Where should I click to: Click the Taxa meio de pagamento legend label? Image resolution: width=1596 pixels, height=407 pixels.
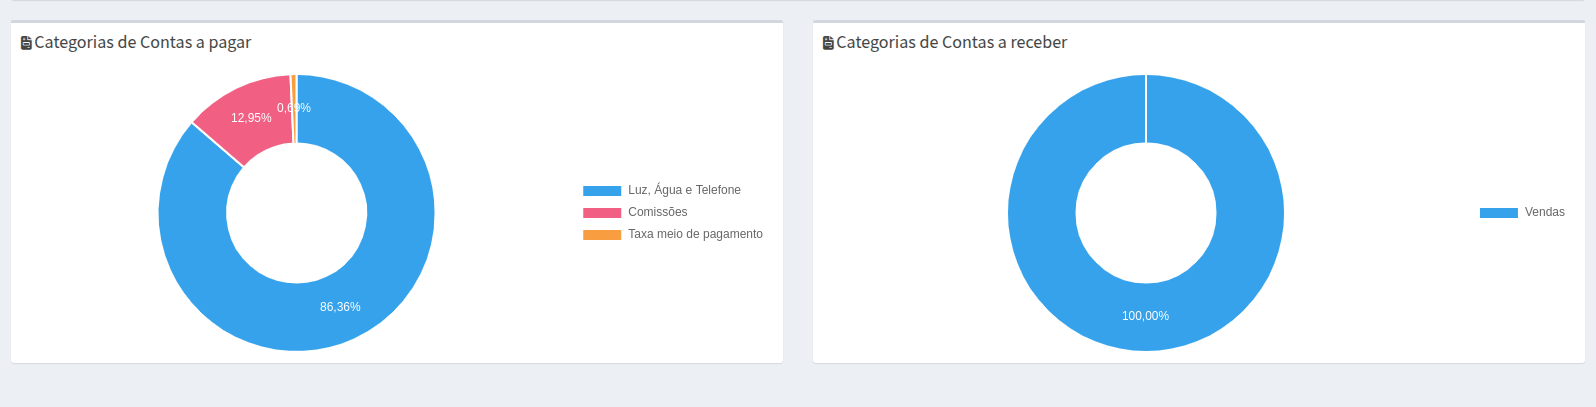coord(695,234)
